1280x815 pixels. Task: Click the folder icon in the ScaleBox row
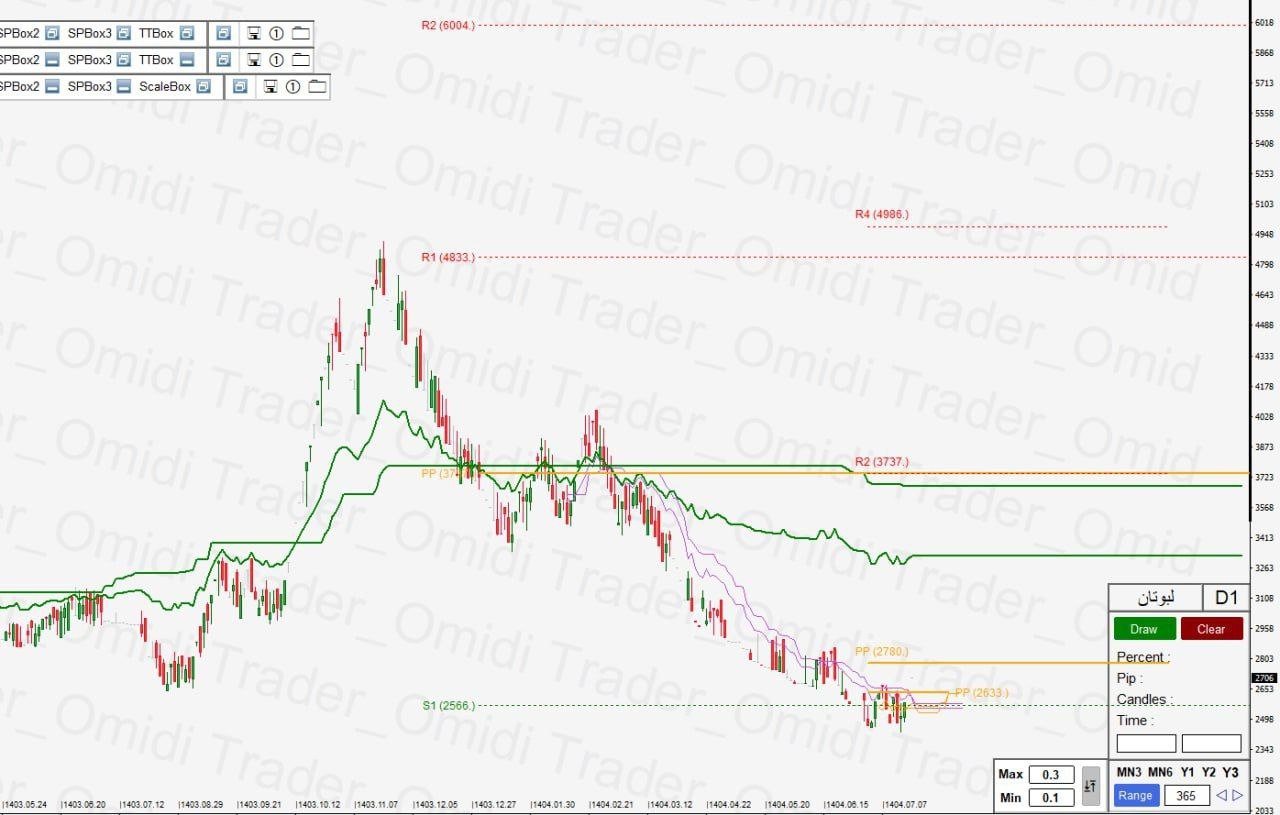coord(318,87)
